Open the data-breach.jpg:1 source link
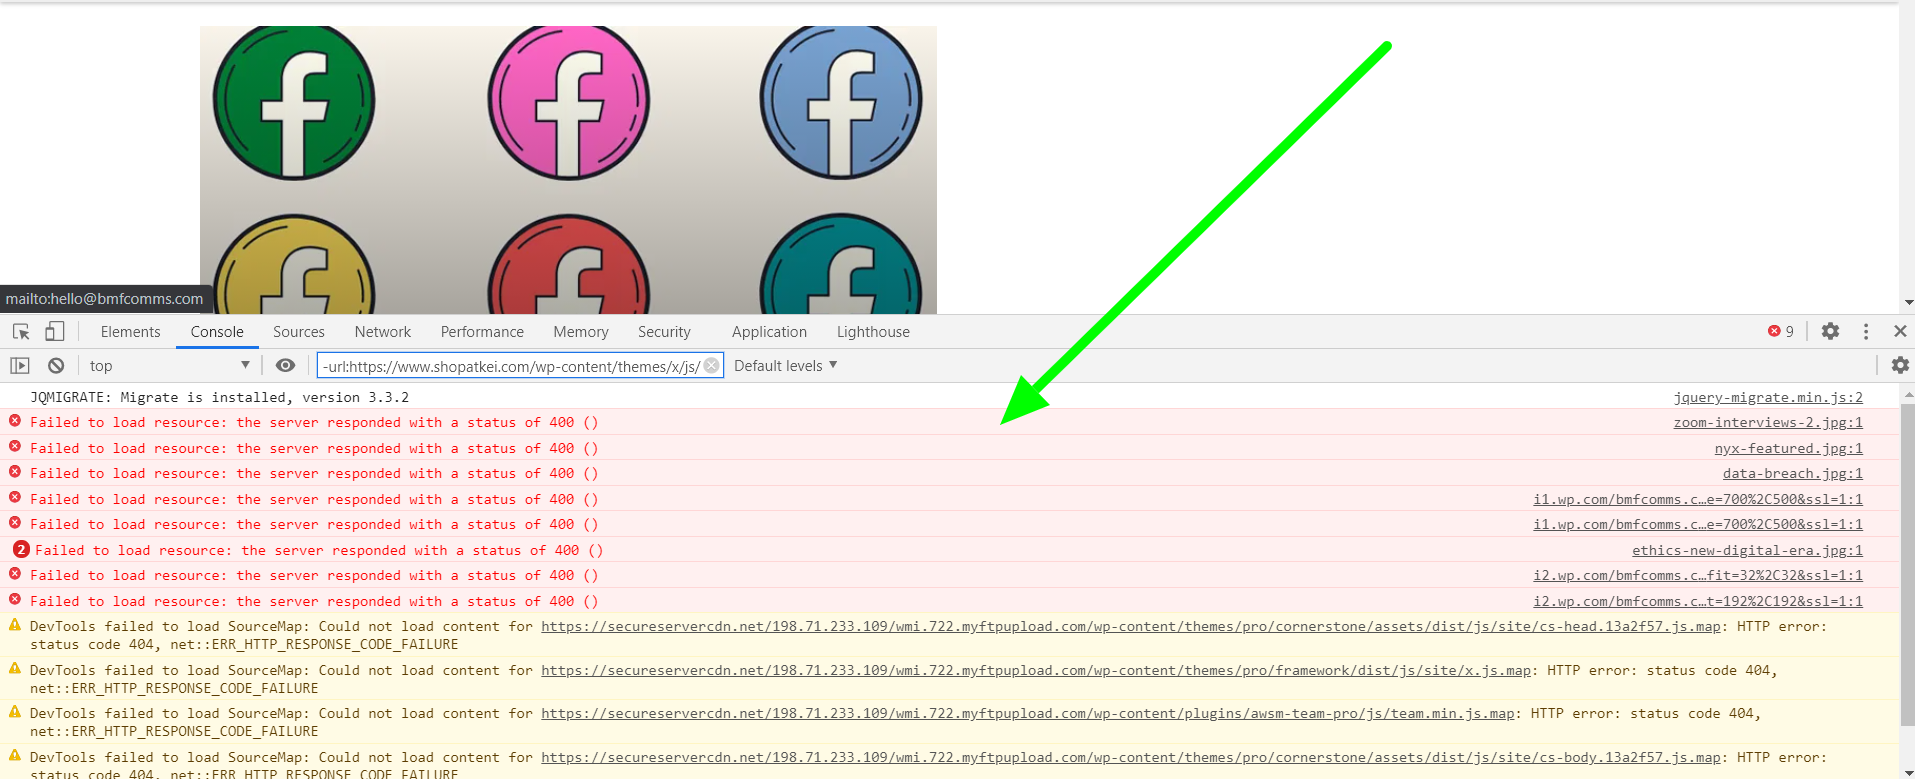The height and width of the screenshot is (779, 1915). point(1793,473)
